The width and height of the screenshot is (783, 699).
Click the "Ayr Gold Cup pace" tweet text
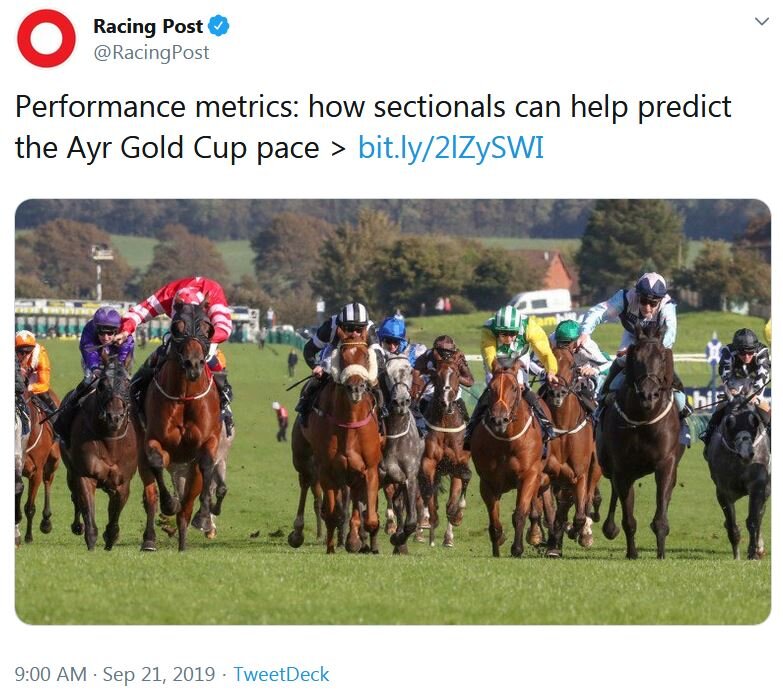pyautogui.click(x=188, y=148)
